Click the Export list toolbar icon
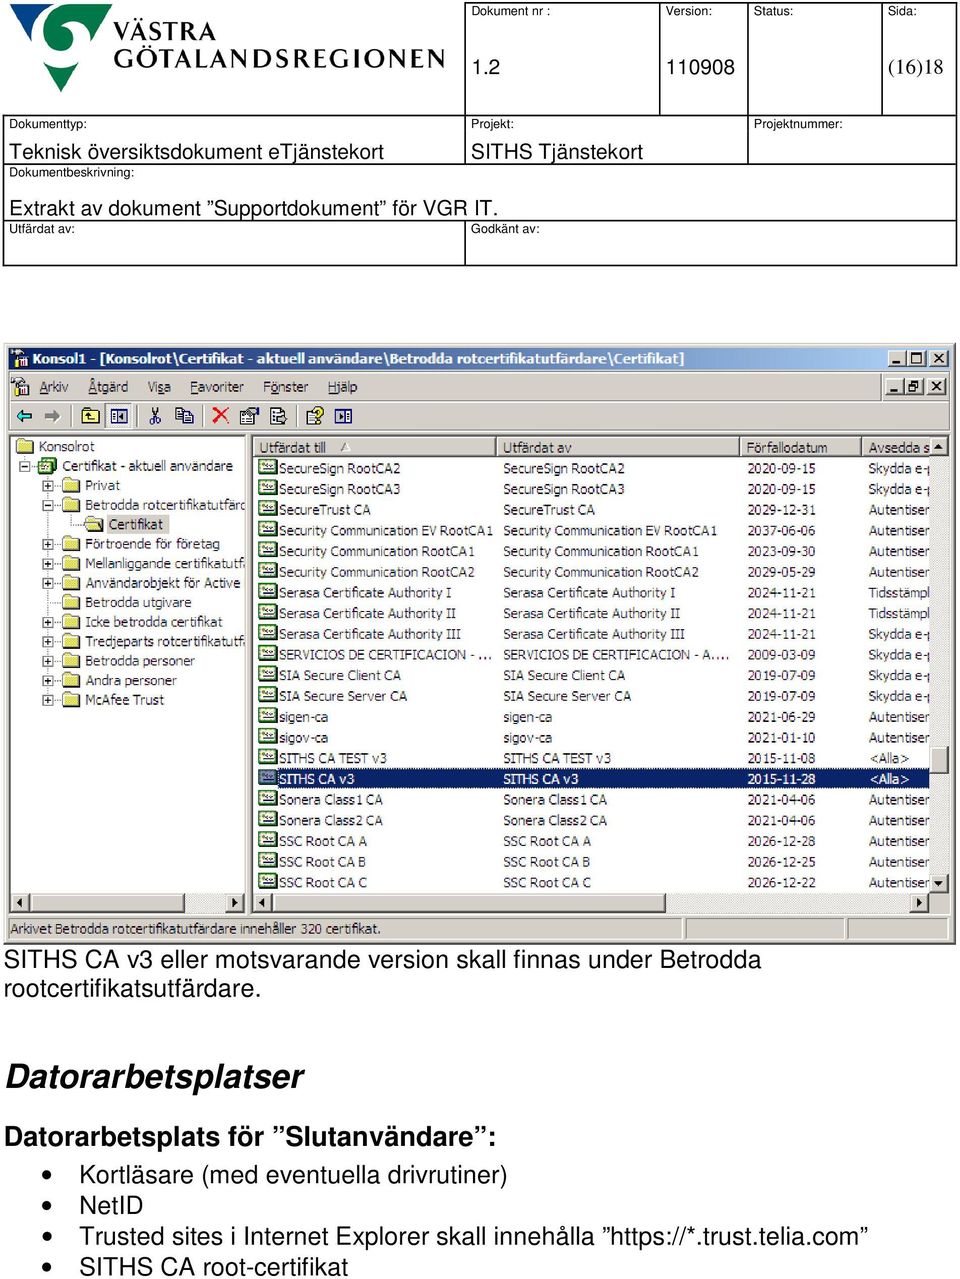 pos(278,415)
